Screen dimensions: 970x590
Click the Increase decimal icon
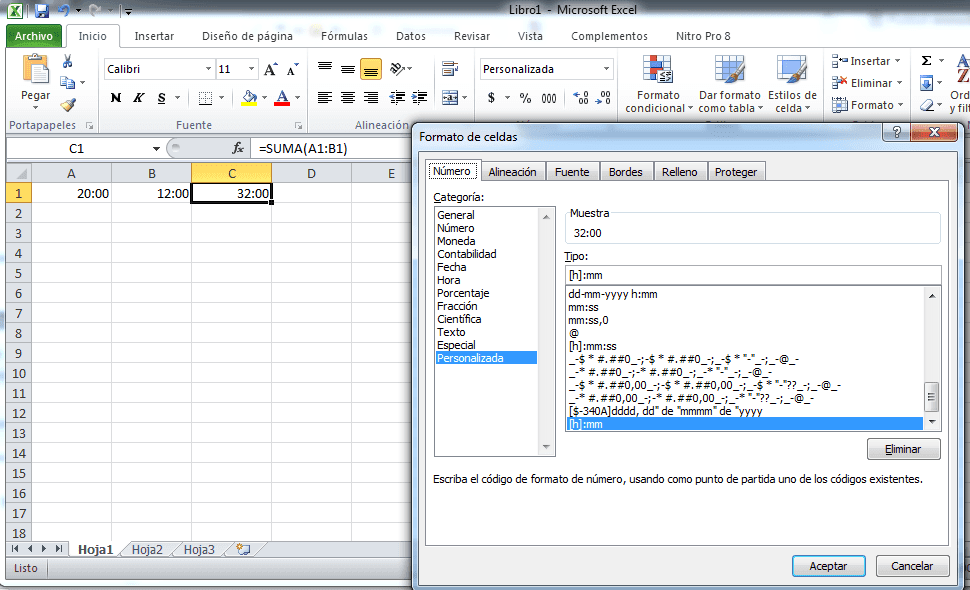(x=581, y=98)
